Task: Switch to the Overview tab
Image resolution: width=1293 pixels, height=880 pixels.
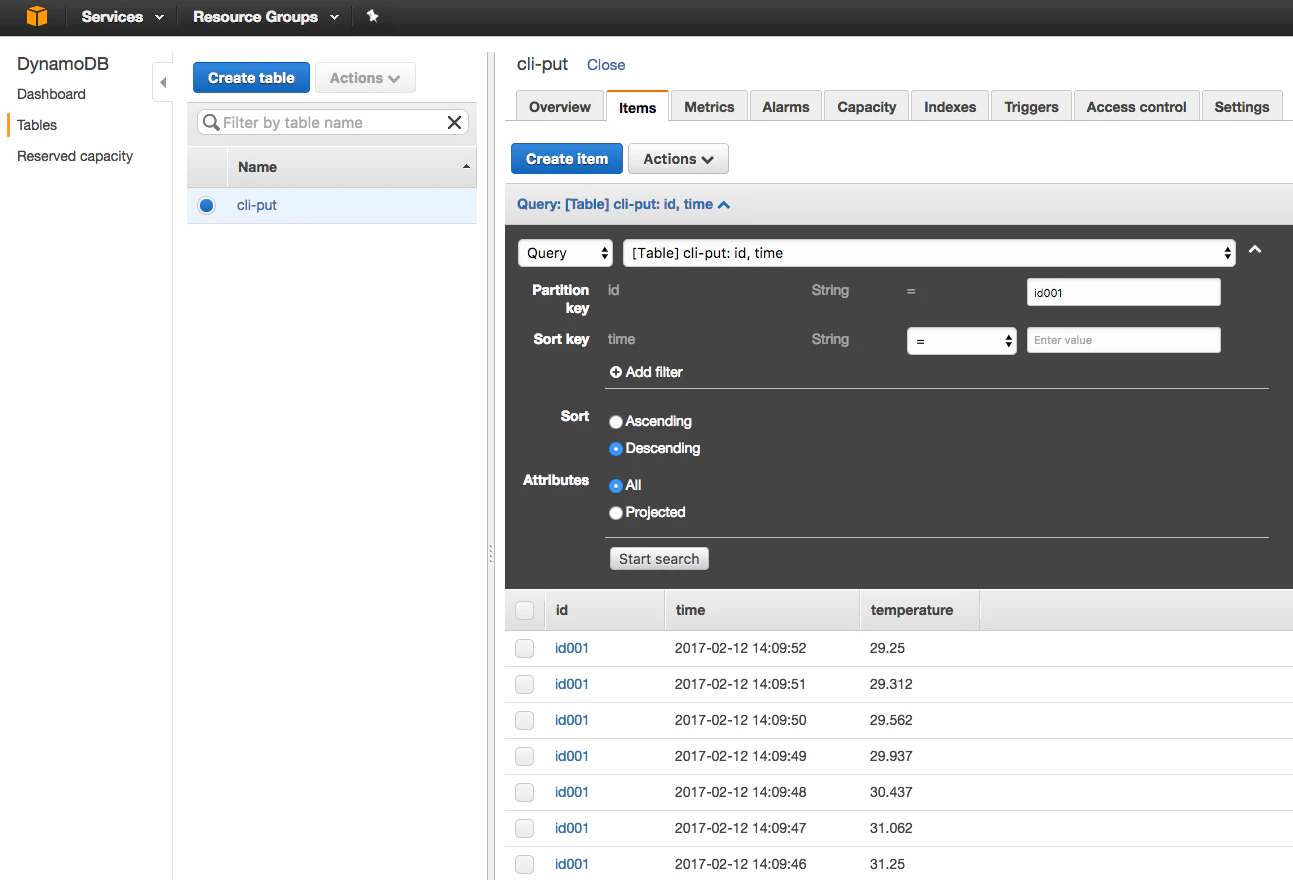Action: click(x=560, y=107)
